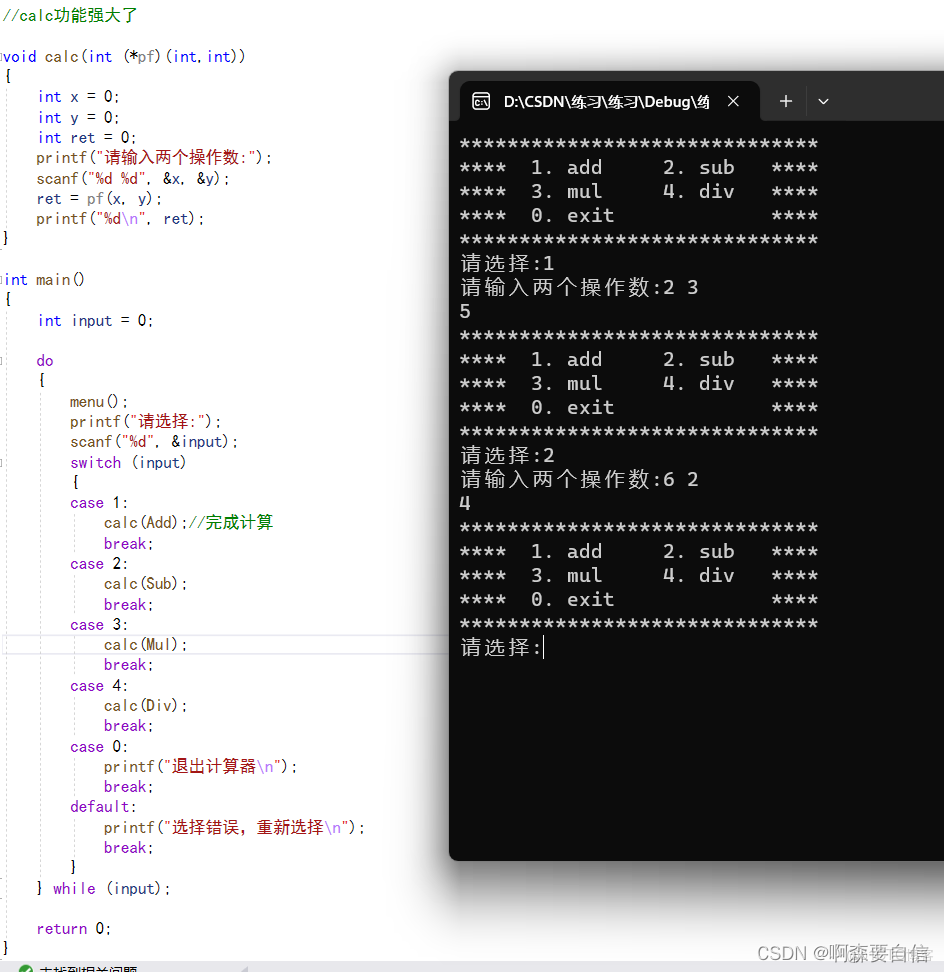This screenshot has width=944, height=972.
Task: Close the Debug terminal tab with its X
Action: coord(733,101)
